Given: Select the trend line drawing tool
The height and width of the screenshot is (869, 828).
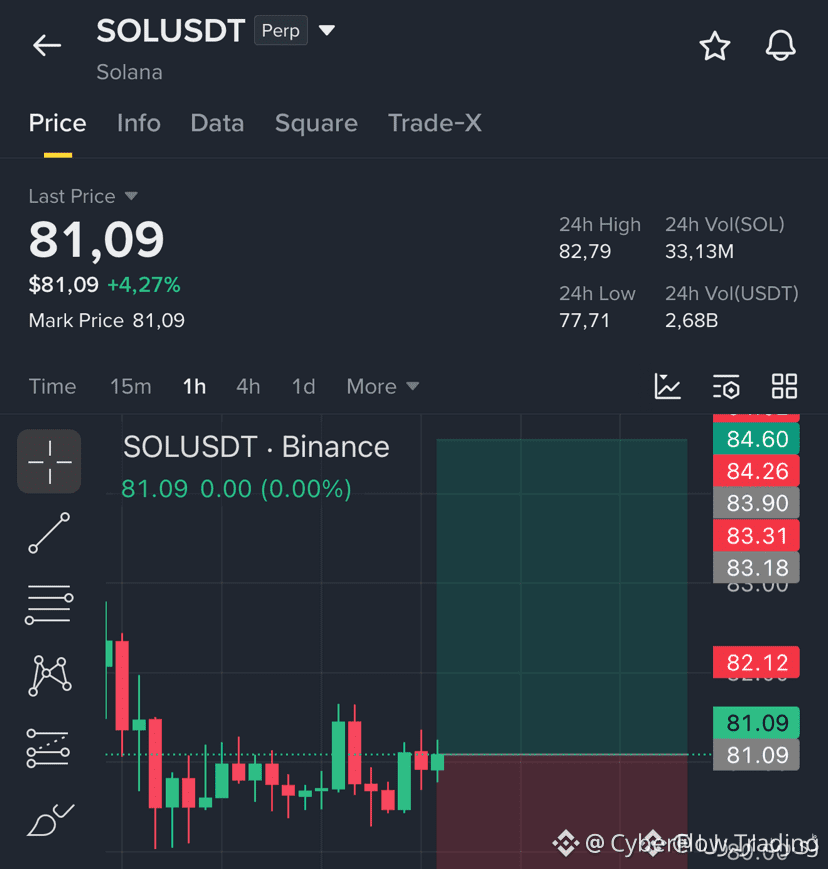Looking at the screenshot, I should [49, 533].
